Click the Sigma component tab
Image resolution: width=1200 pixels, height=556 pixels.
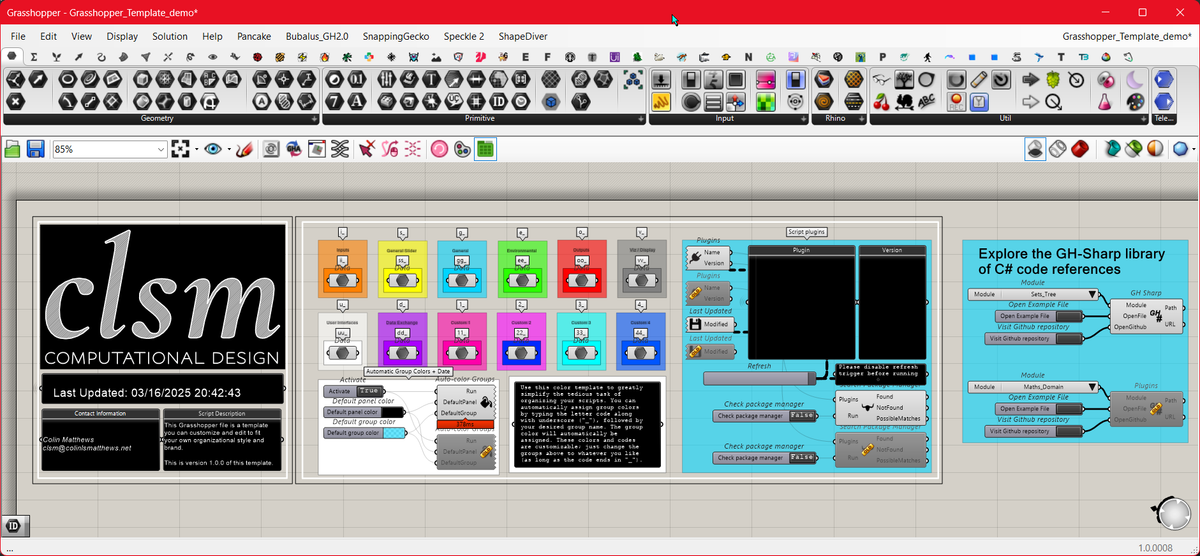[34, 56]
